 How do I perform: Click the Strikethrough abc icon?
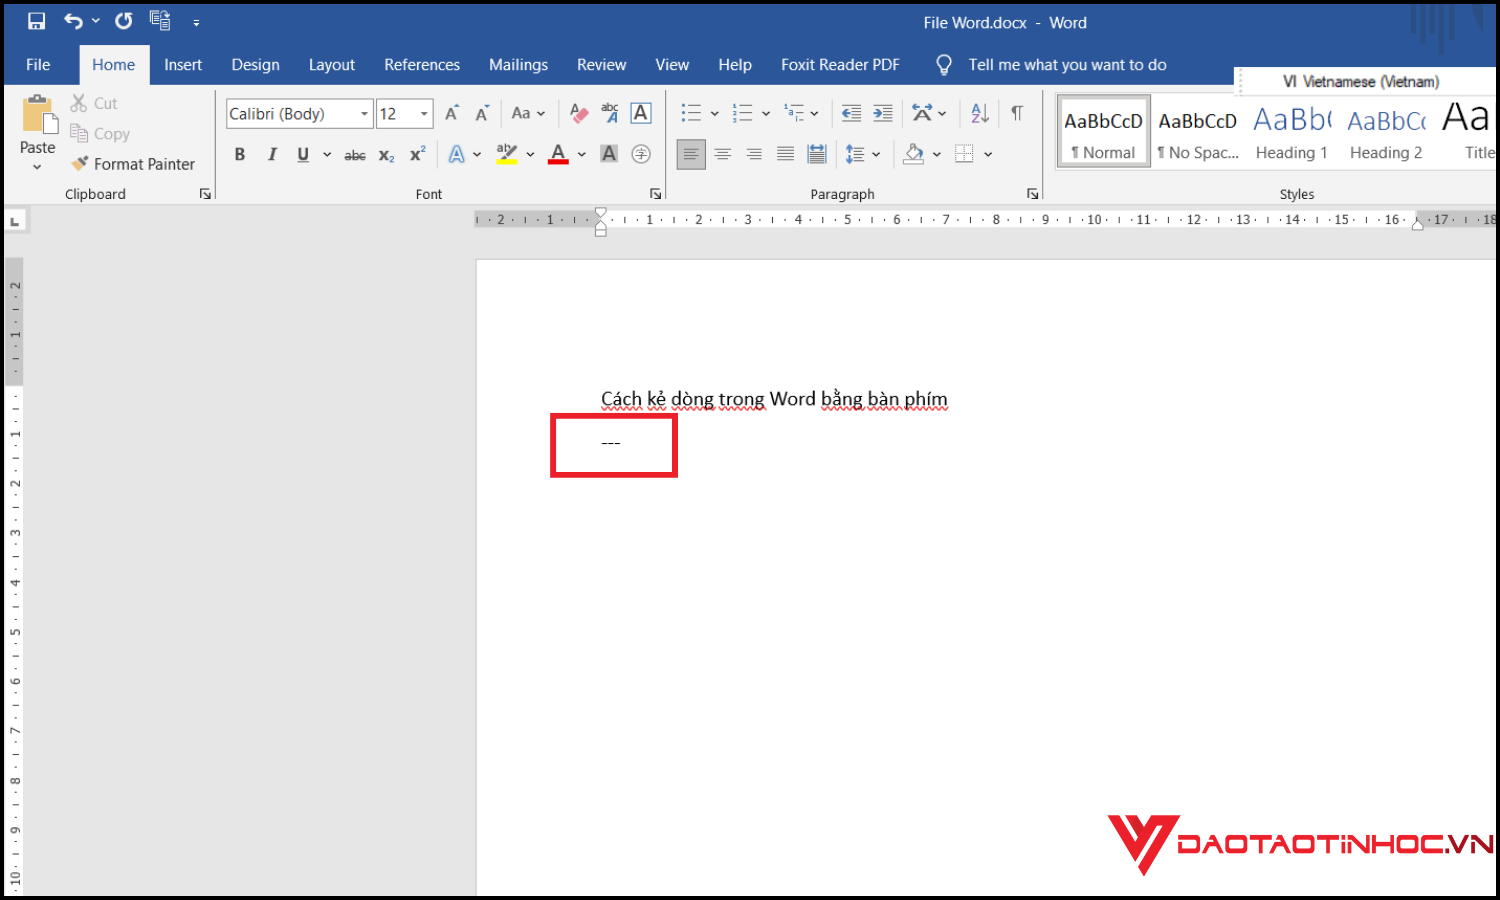point(355,155)
